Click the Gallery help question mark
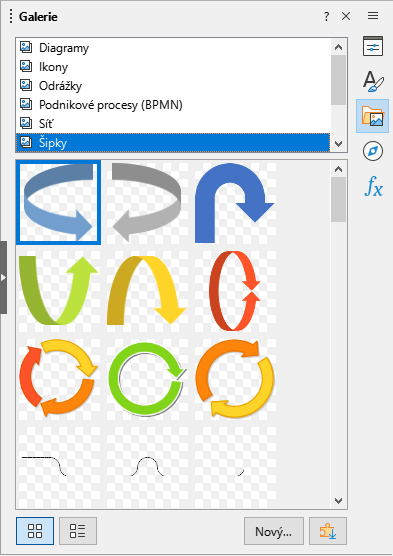Viewport: 393px width, 556px height. (x=326, y=16)
